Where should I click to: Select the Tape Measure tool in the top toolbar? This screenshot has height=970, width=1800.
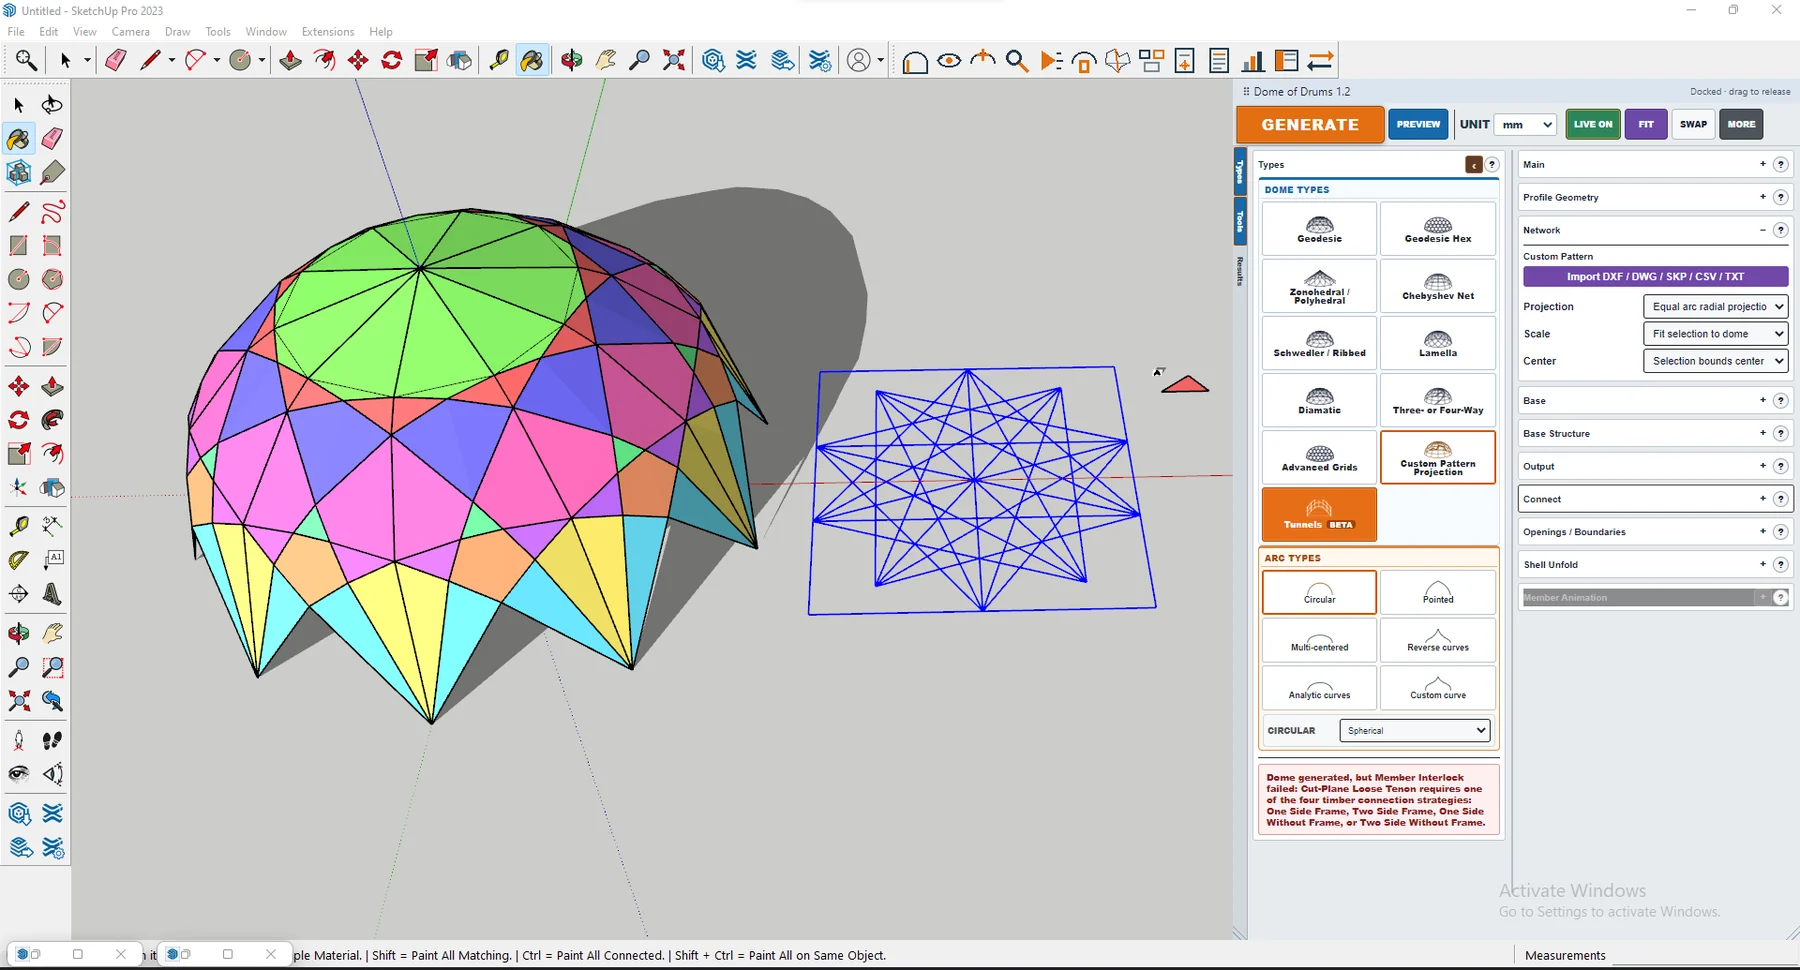click(x=498, y=61)
